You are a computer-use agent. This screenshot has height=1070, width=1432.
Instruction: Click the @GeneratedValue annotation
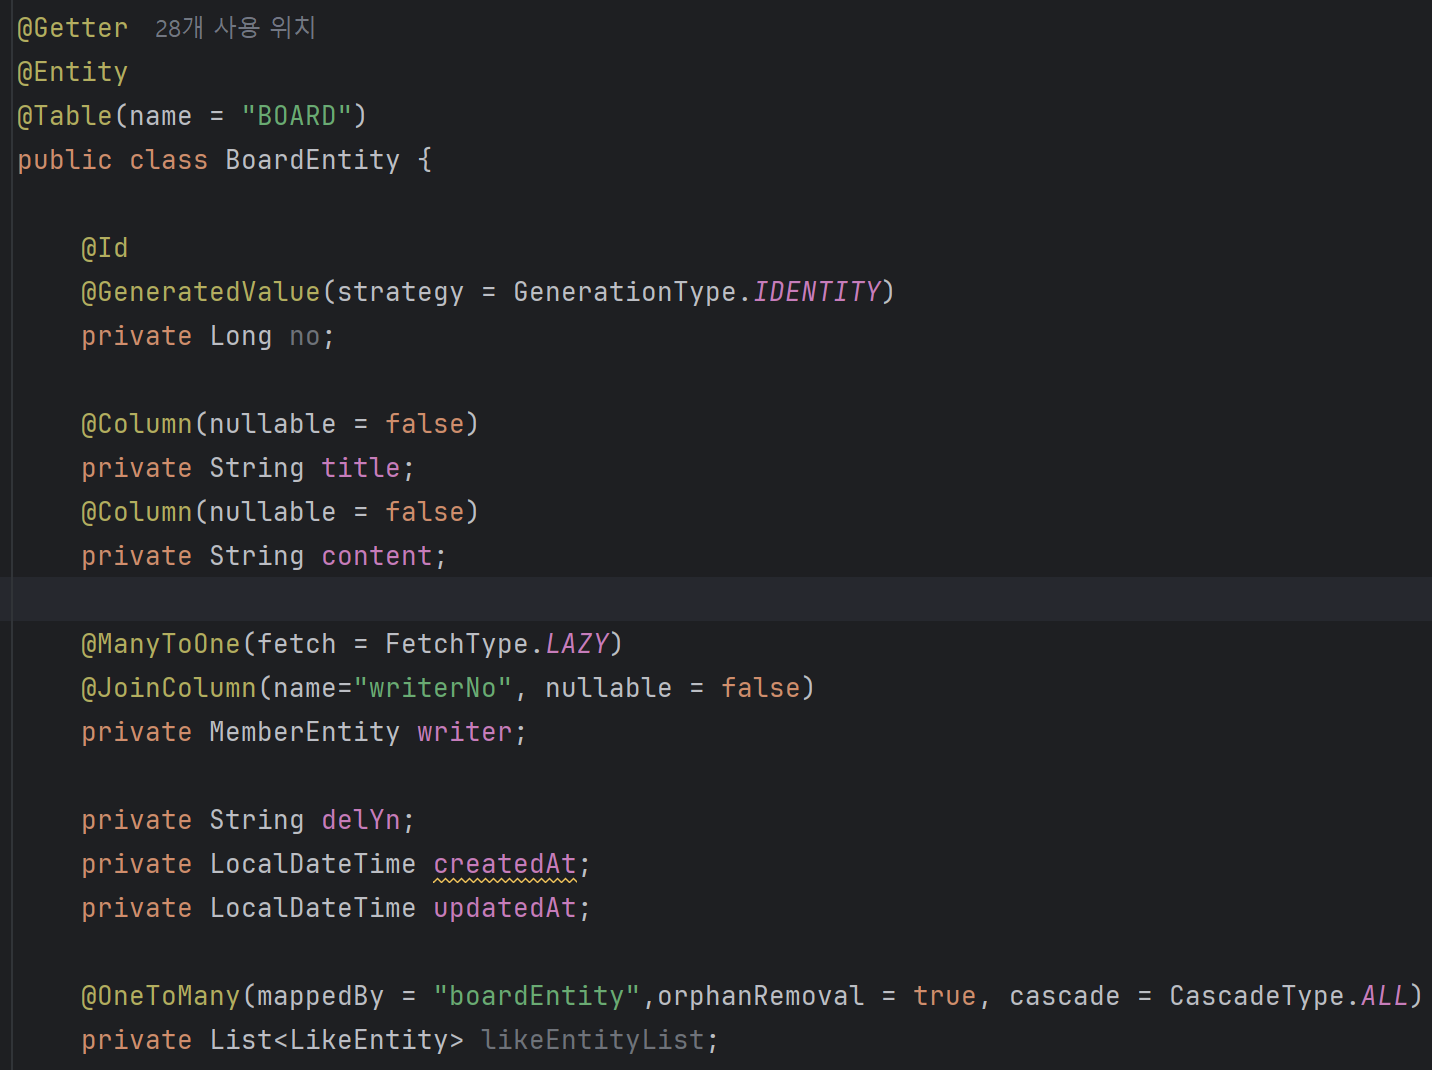pyautogui.click(x=201, y=292)
